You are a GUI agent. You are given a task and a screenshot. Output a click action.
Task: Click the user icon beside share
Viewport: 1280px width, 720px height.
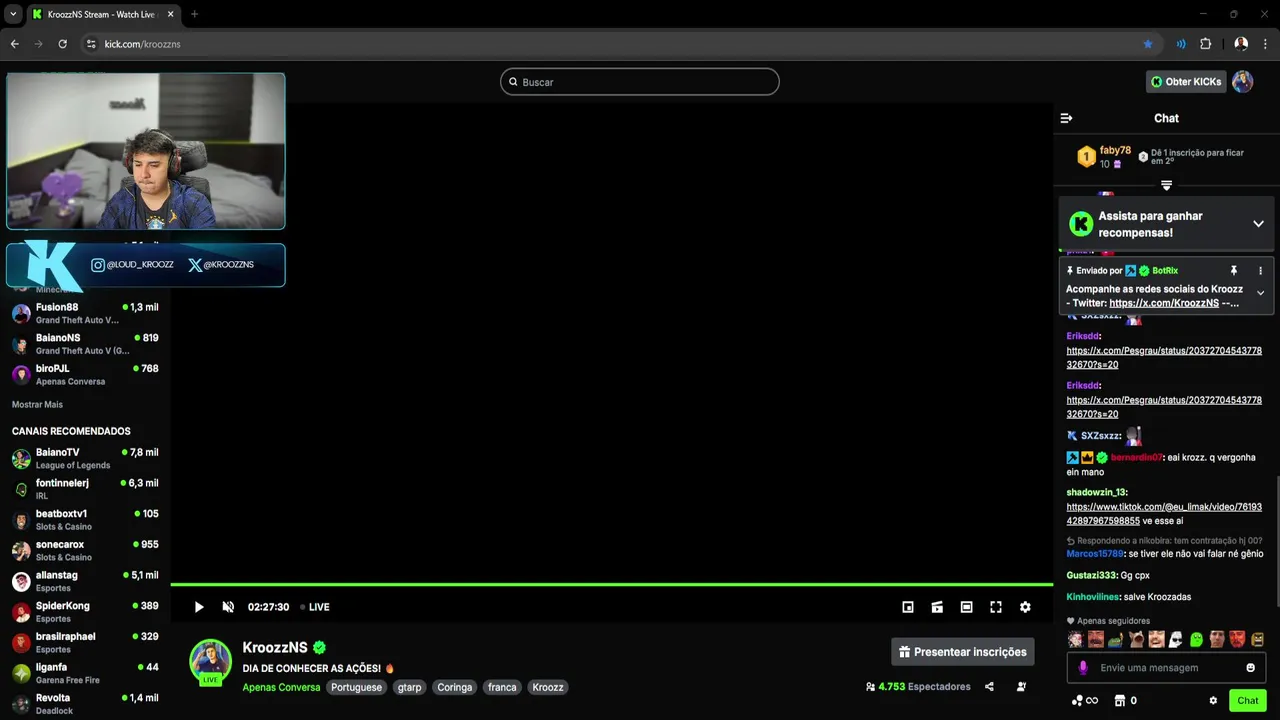(x=1021, y=687)
